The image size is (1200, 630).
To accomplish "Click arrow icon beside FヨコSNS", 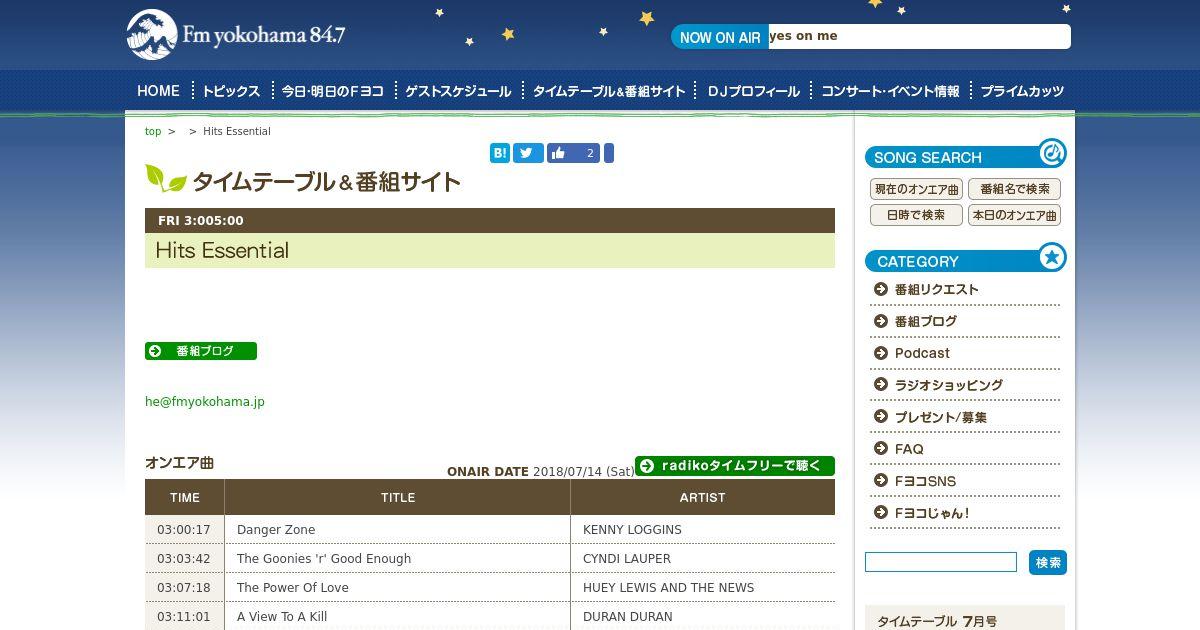I will pos(881,481).
